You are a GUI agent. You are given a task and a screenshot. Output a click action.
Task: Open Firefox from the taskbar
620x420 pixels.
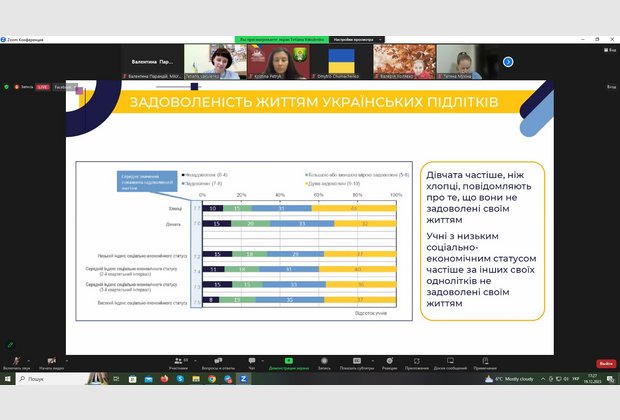164,379
